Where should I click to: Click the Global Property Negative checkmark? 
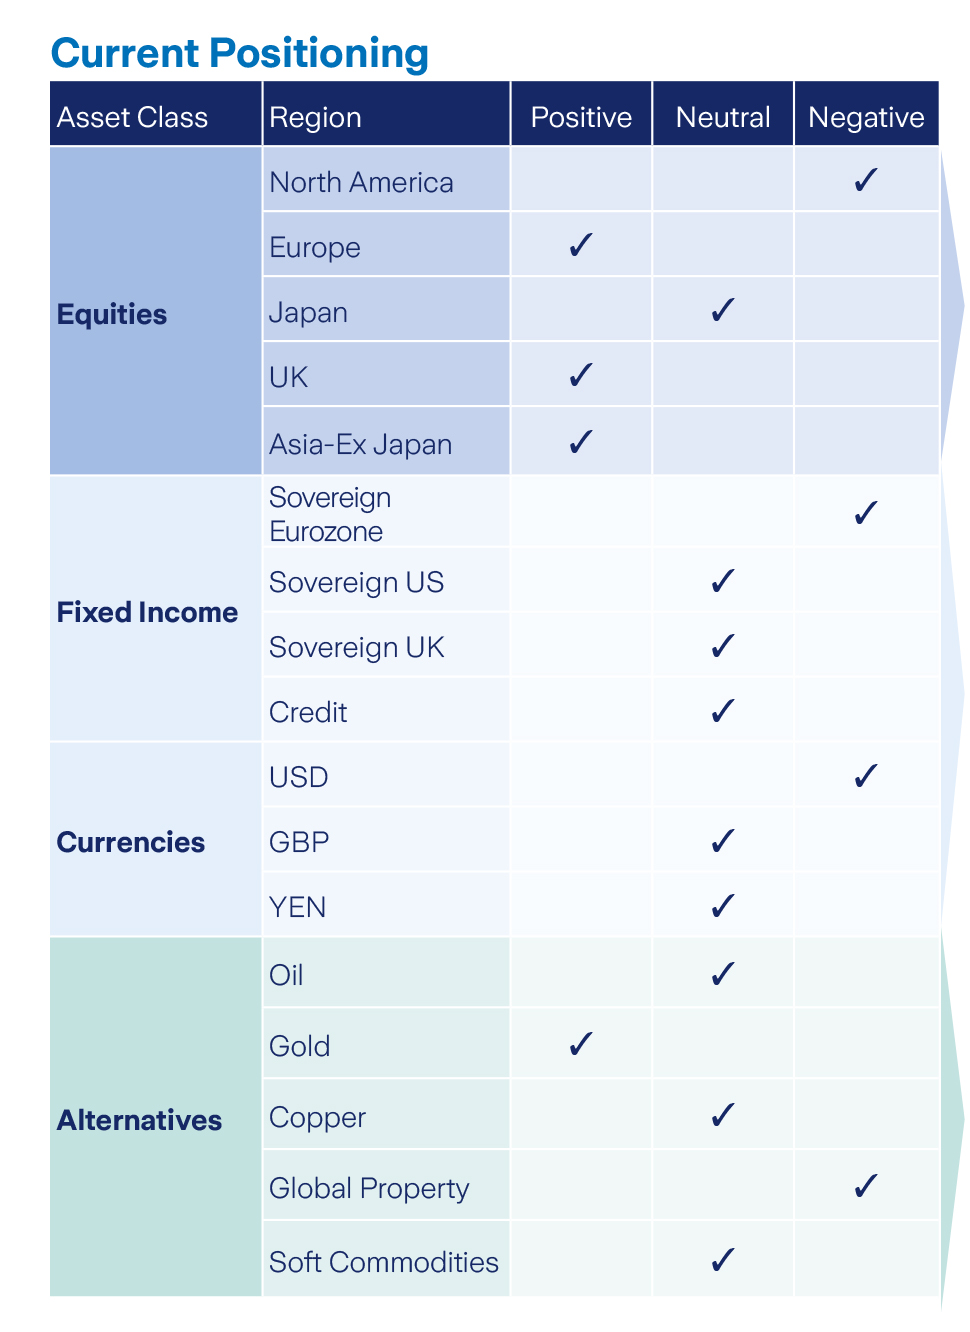(866, 1186)
